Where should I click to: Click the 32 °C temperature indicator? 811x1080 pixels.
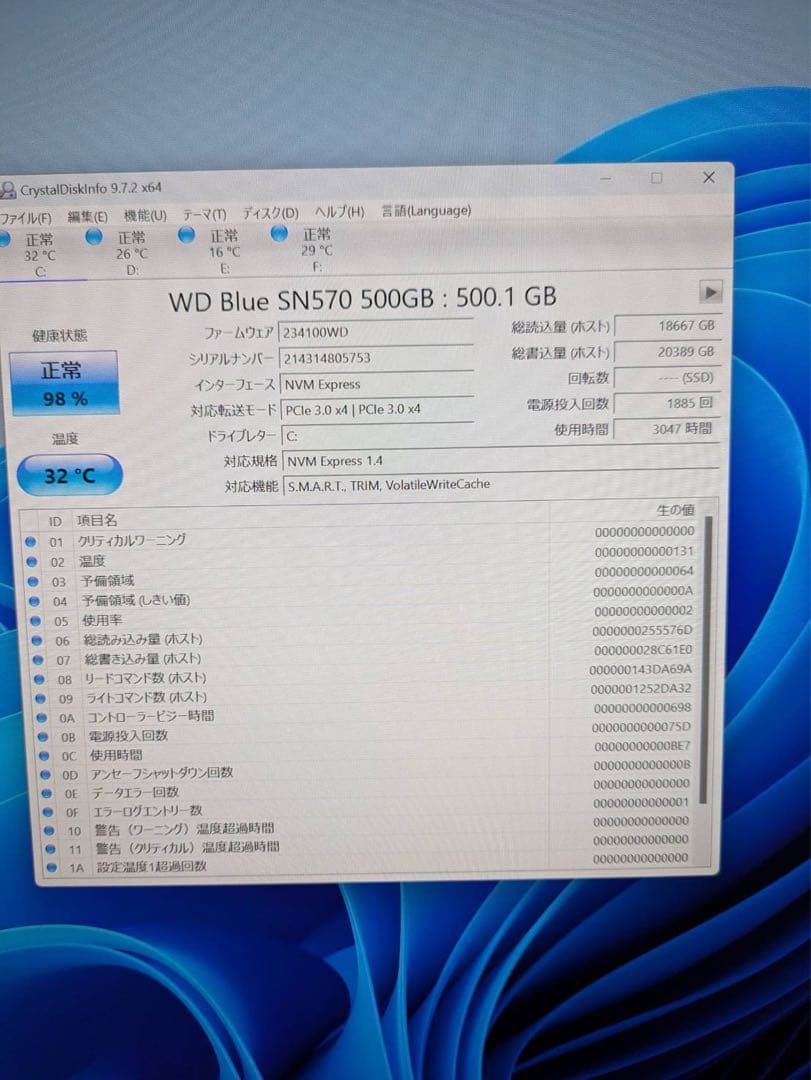point(70,475)
